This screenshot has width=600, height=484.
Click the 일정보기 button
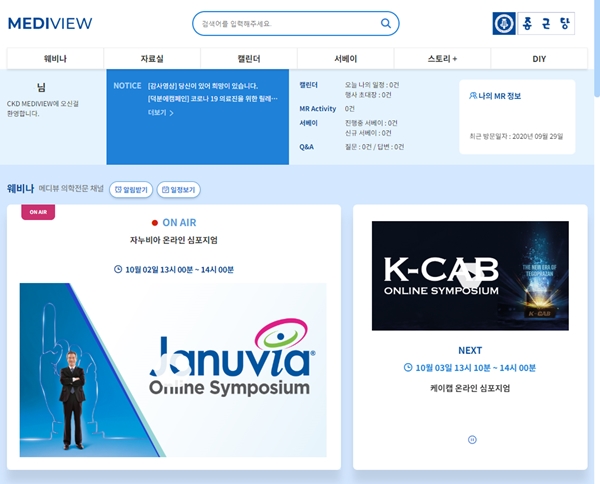pyautogui.click(x=179, y=190)
